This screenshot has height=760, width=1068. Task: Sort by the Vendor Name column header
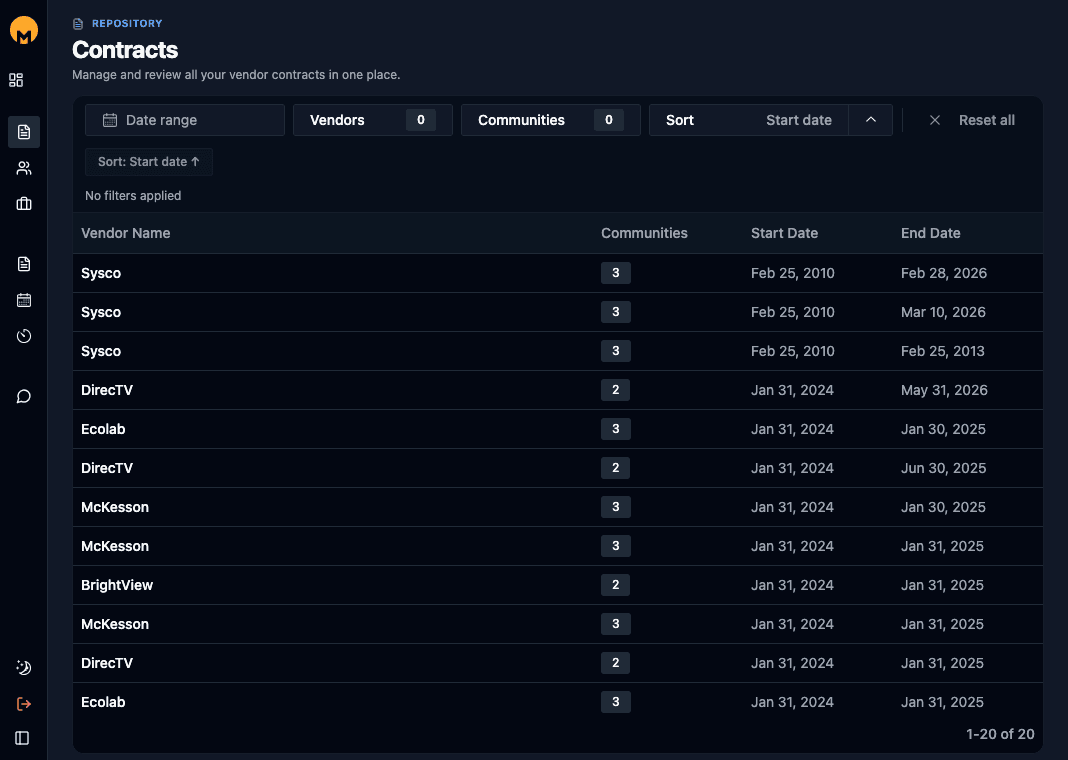click(125, 233)
